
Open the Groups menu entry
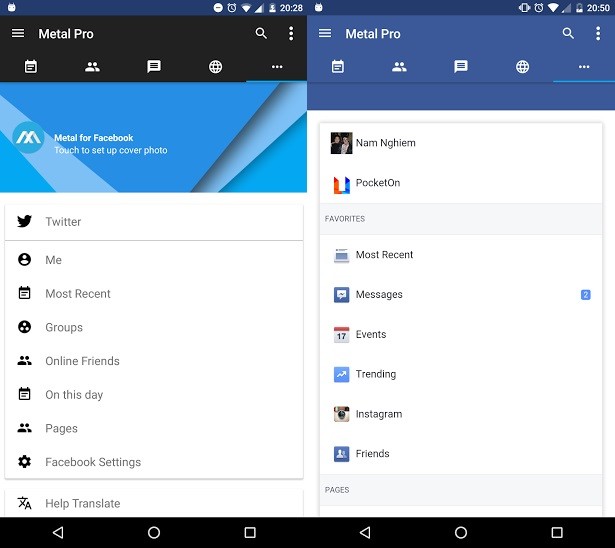click(x=154, y=327)
